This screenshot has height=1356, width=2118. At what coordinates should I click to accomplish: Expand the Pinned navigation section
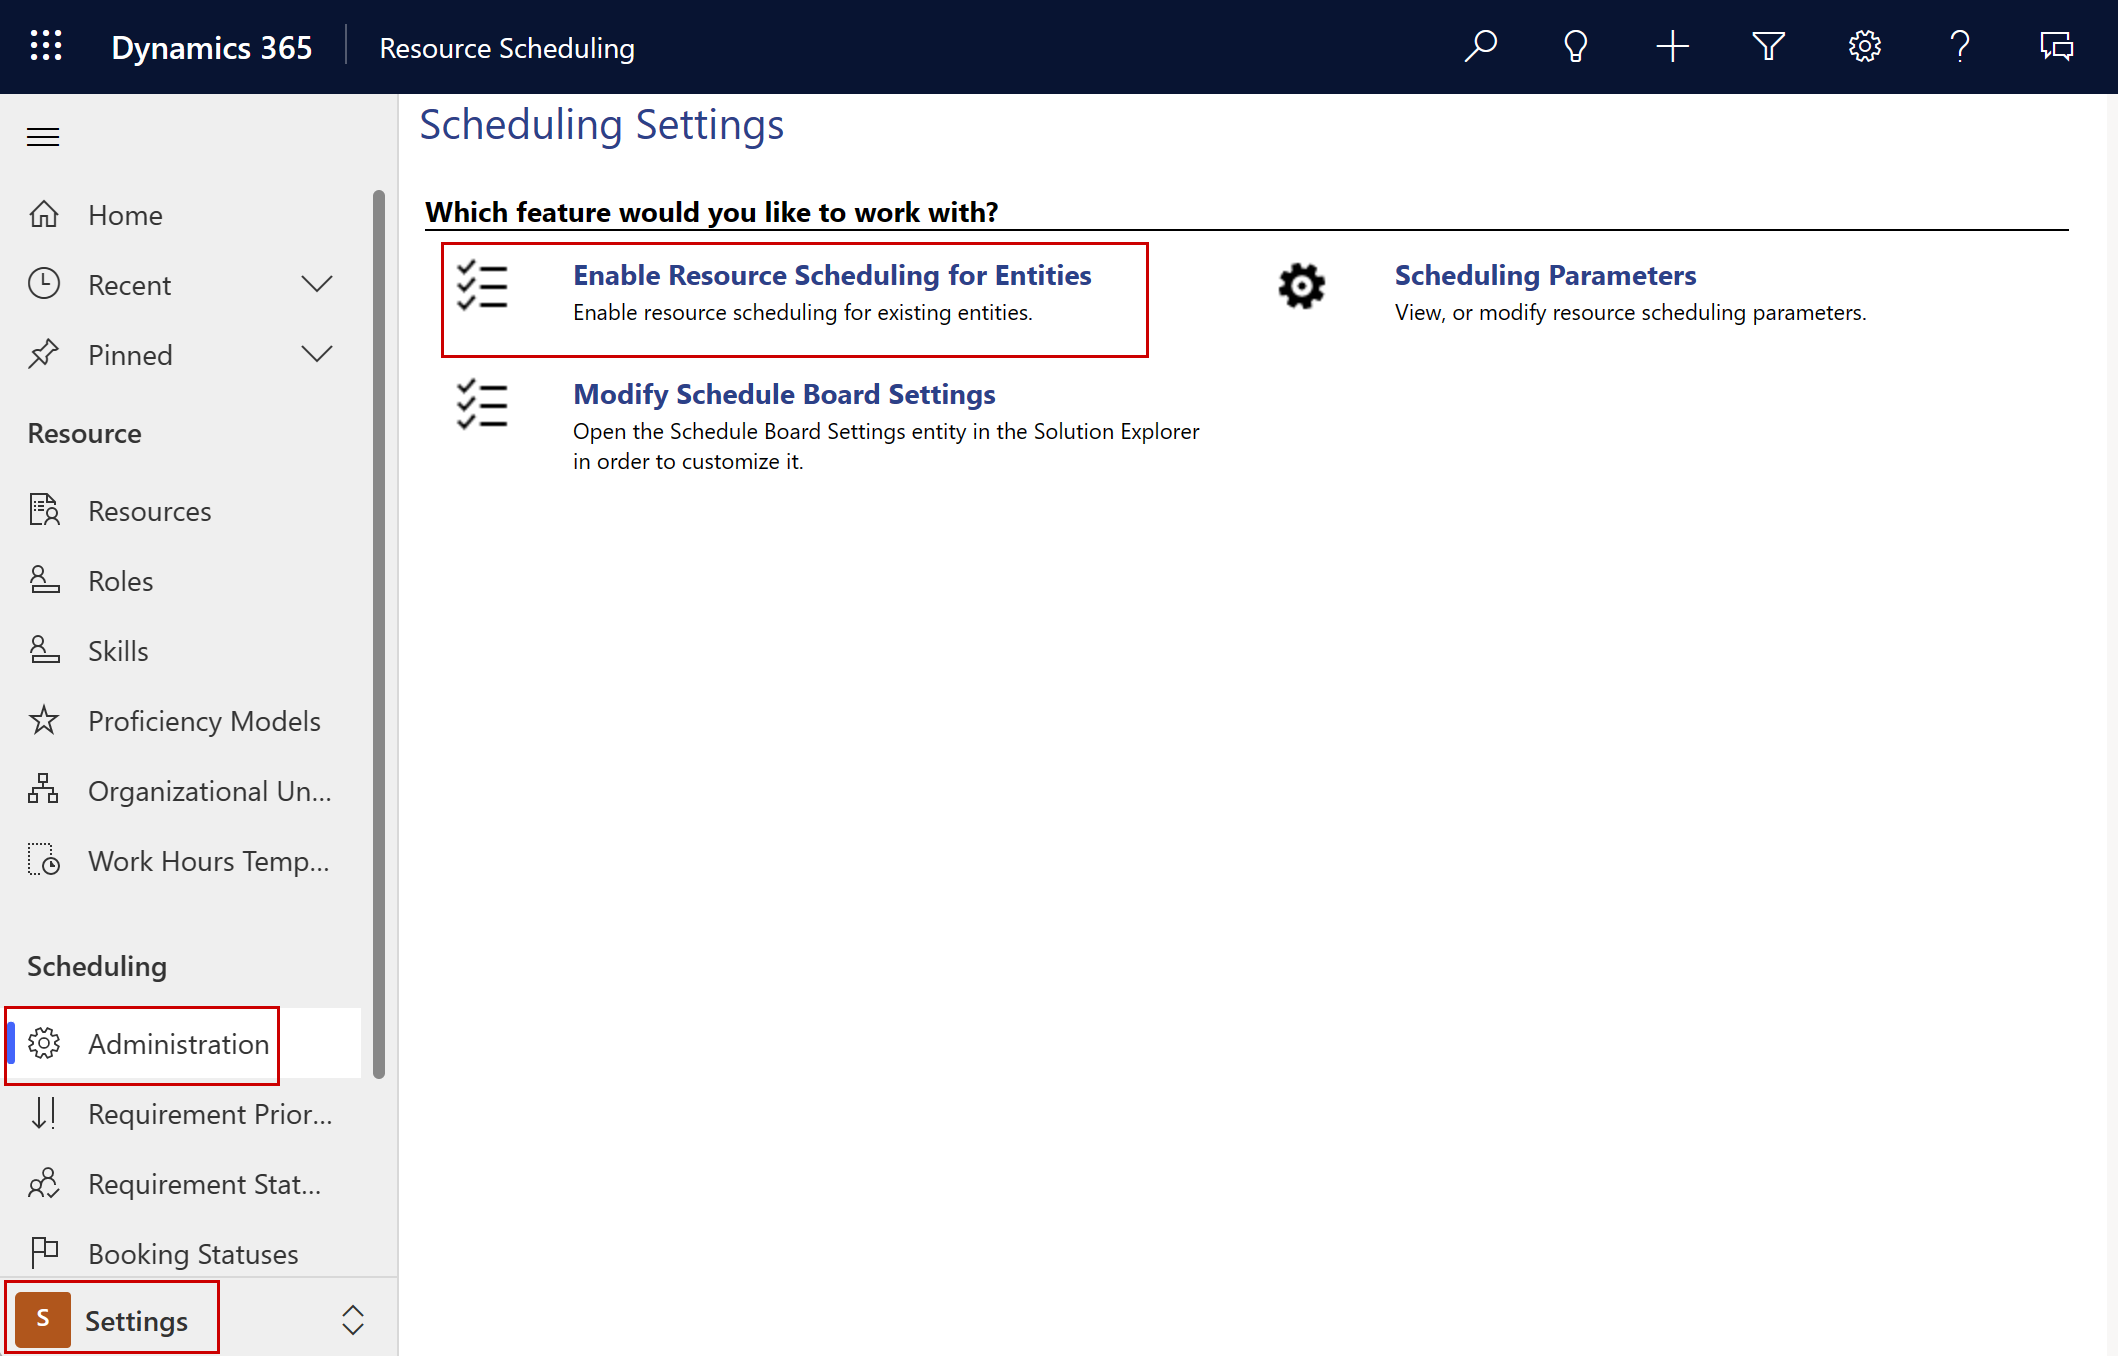(x=316, y=354)
